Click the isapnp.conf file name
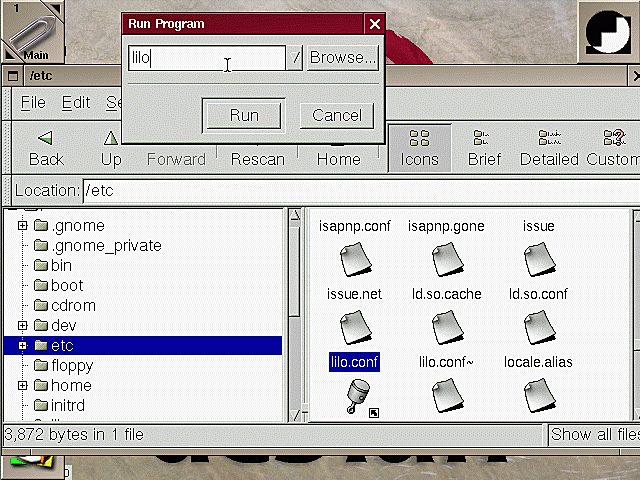Screen dimensions: 640x480 pos(354,226)
